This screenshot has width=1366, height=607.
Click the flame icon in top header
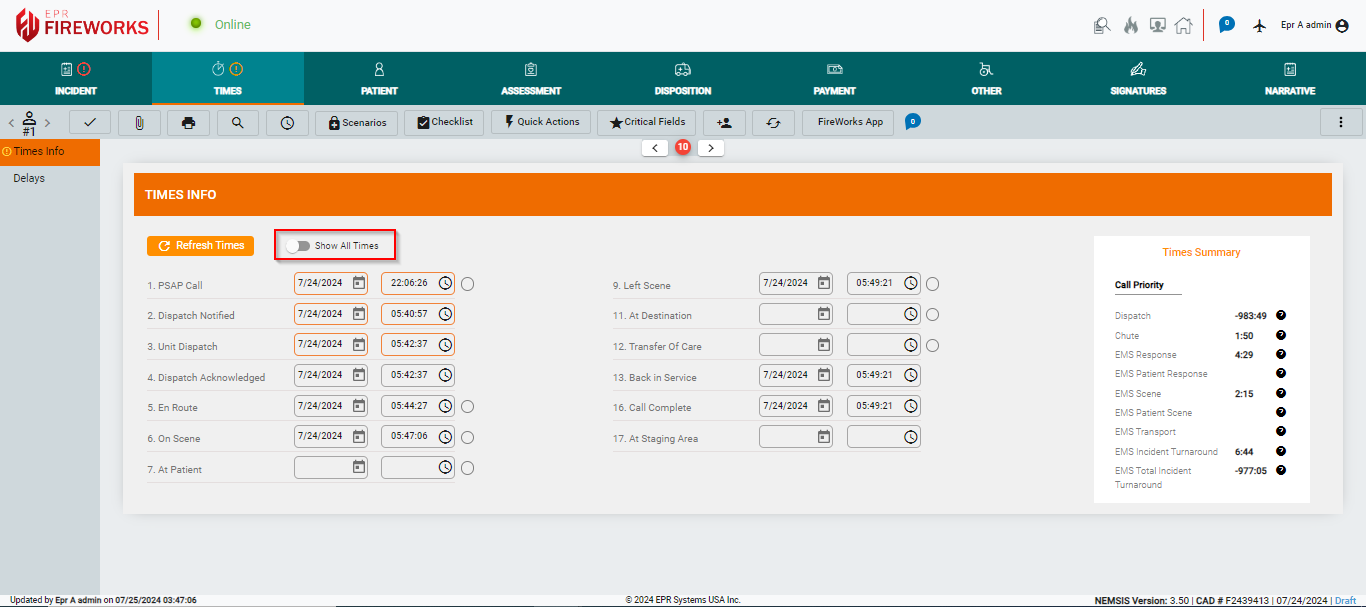[x=1130, y=26]
